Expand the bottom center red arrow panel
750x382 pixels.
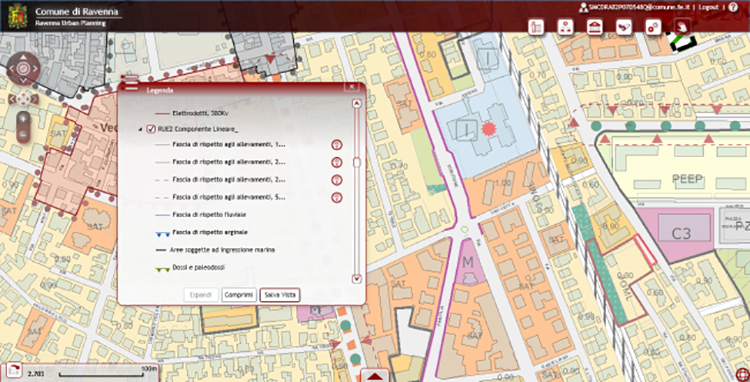(375, 376)
